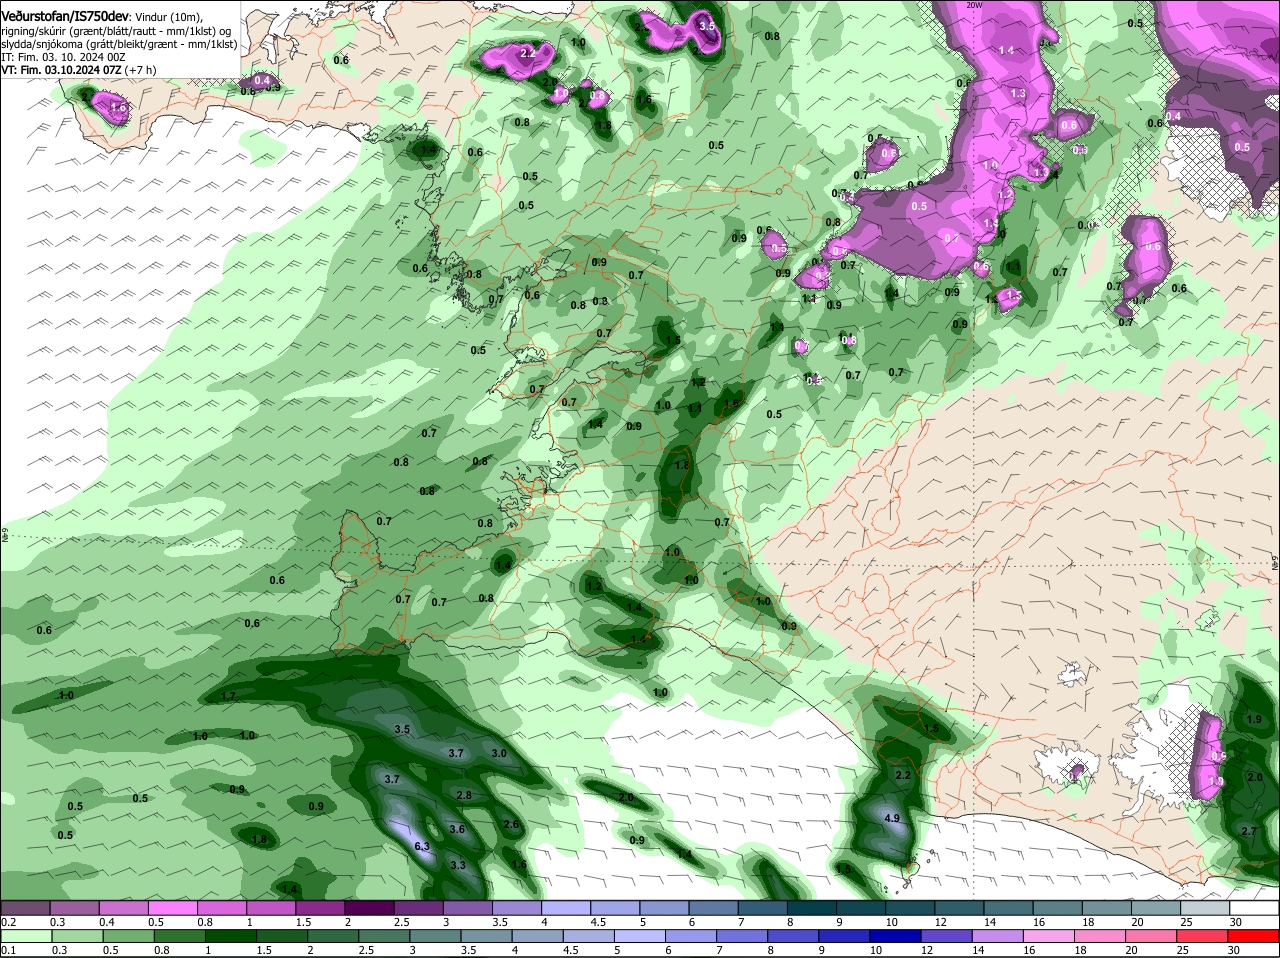The image size is (1280, 958).
Task: Click the 6.3 precipitation value on the map
Action: (x=421, y=846)
